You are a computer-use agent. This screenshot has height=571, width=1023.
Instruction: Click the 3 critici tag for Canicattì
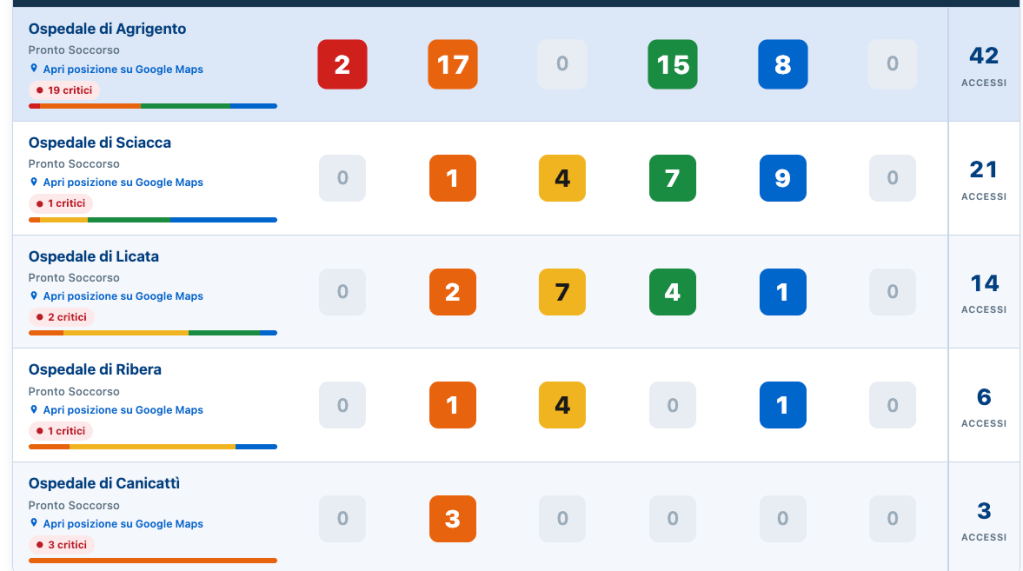(61, 545)
